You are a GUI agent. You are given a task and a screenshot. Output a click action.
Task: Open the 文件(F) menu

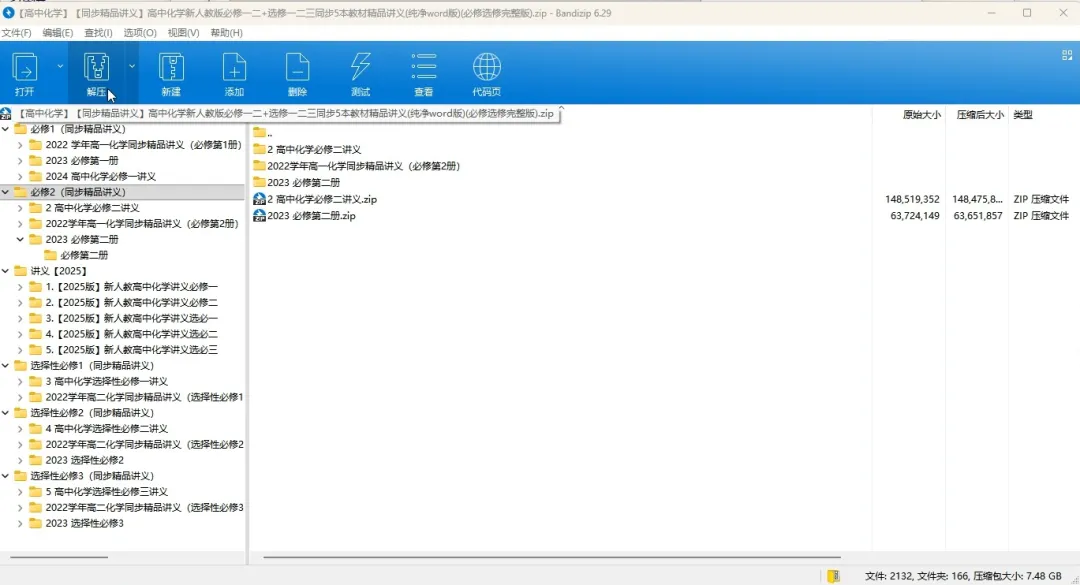click(17, 32)
